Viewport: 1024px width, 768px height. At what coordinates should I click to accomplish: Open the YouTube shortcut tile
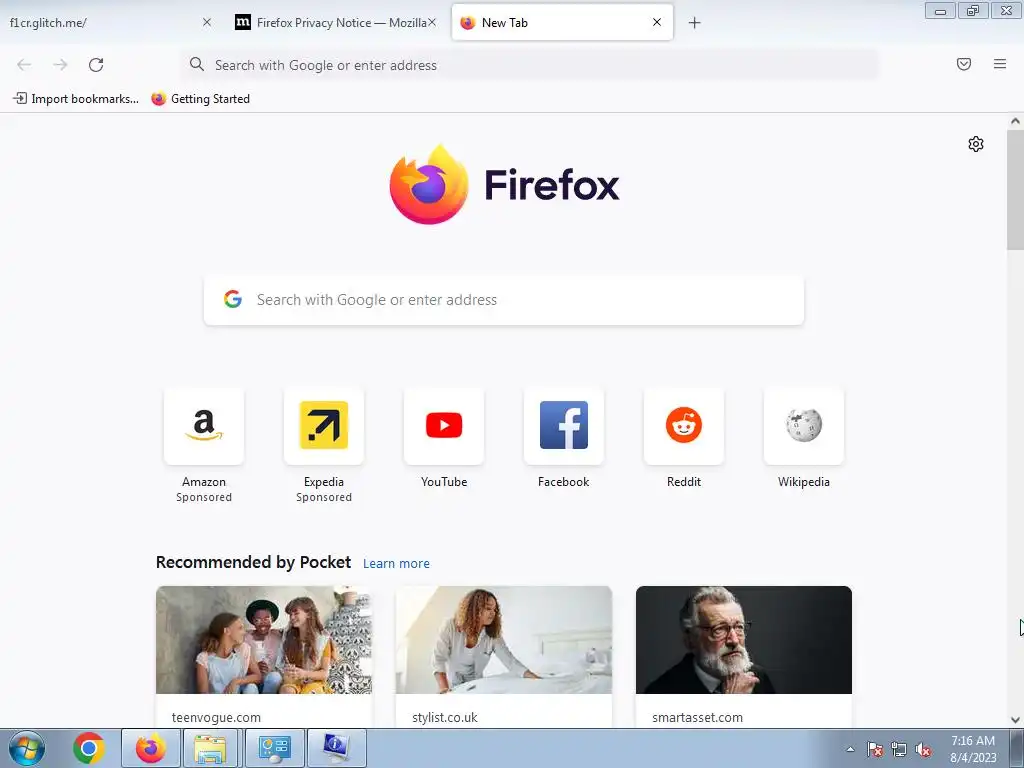[x=444, y=426]
